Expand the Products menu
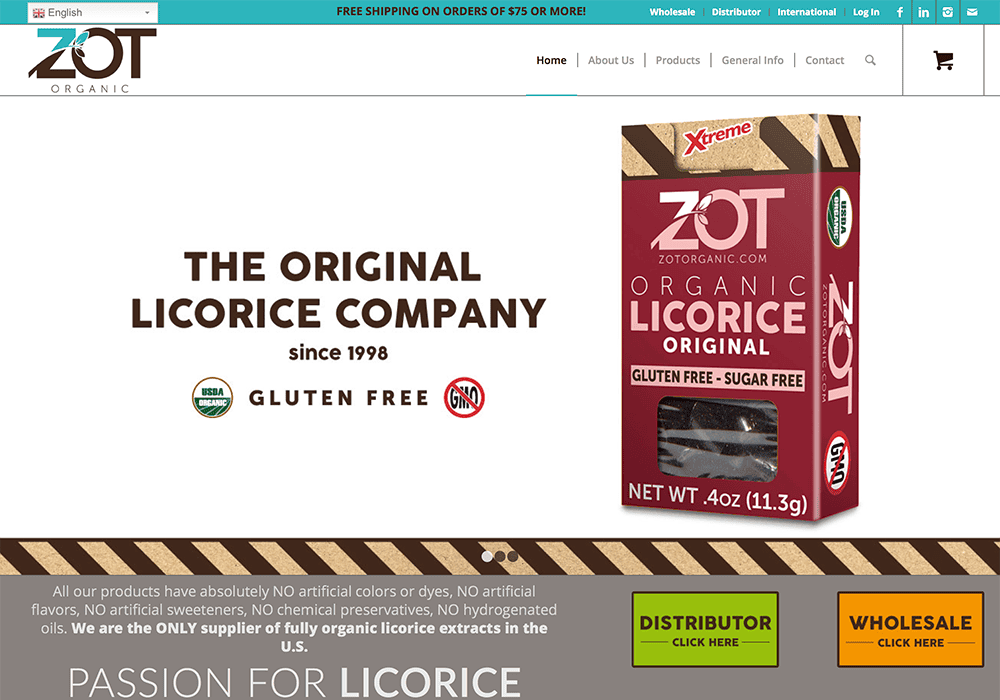1000x700 pixels. coord(677,60)
